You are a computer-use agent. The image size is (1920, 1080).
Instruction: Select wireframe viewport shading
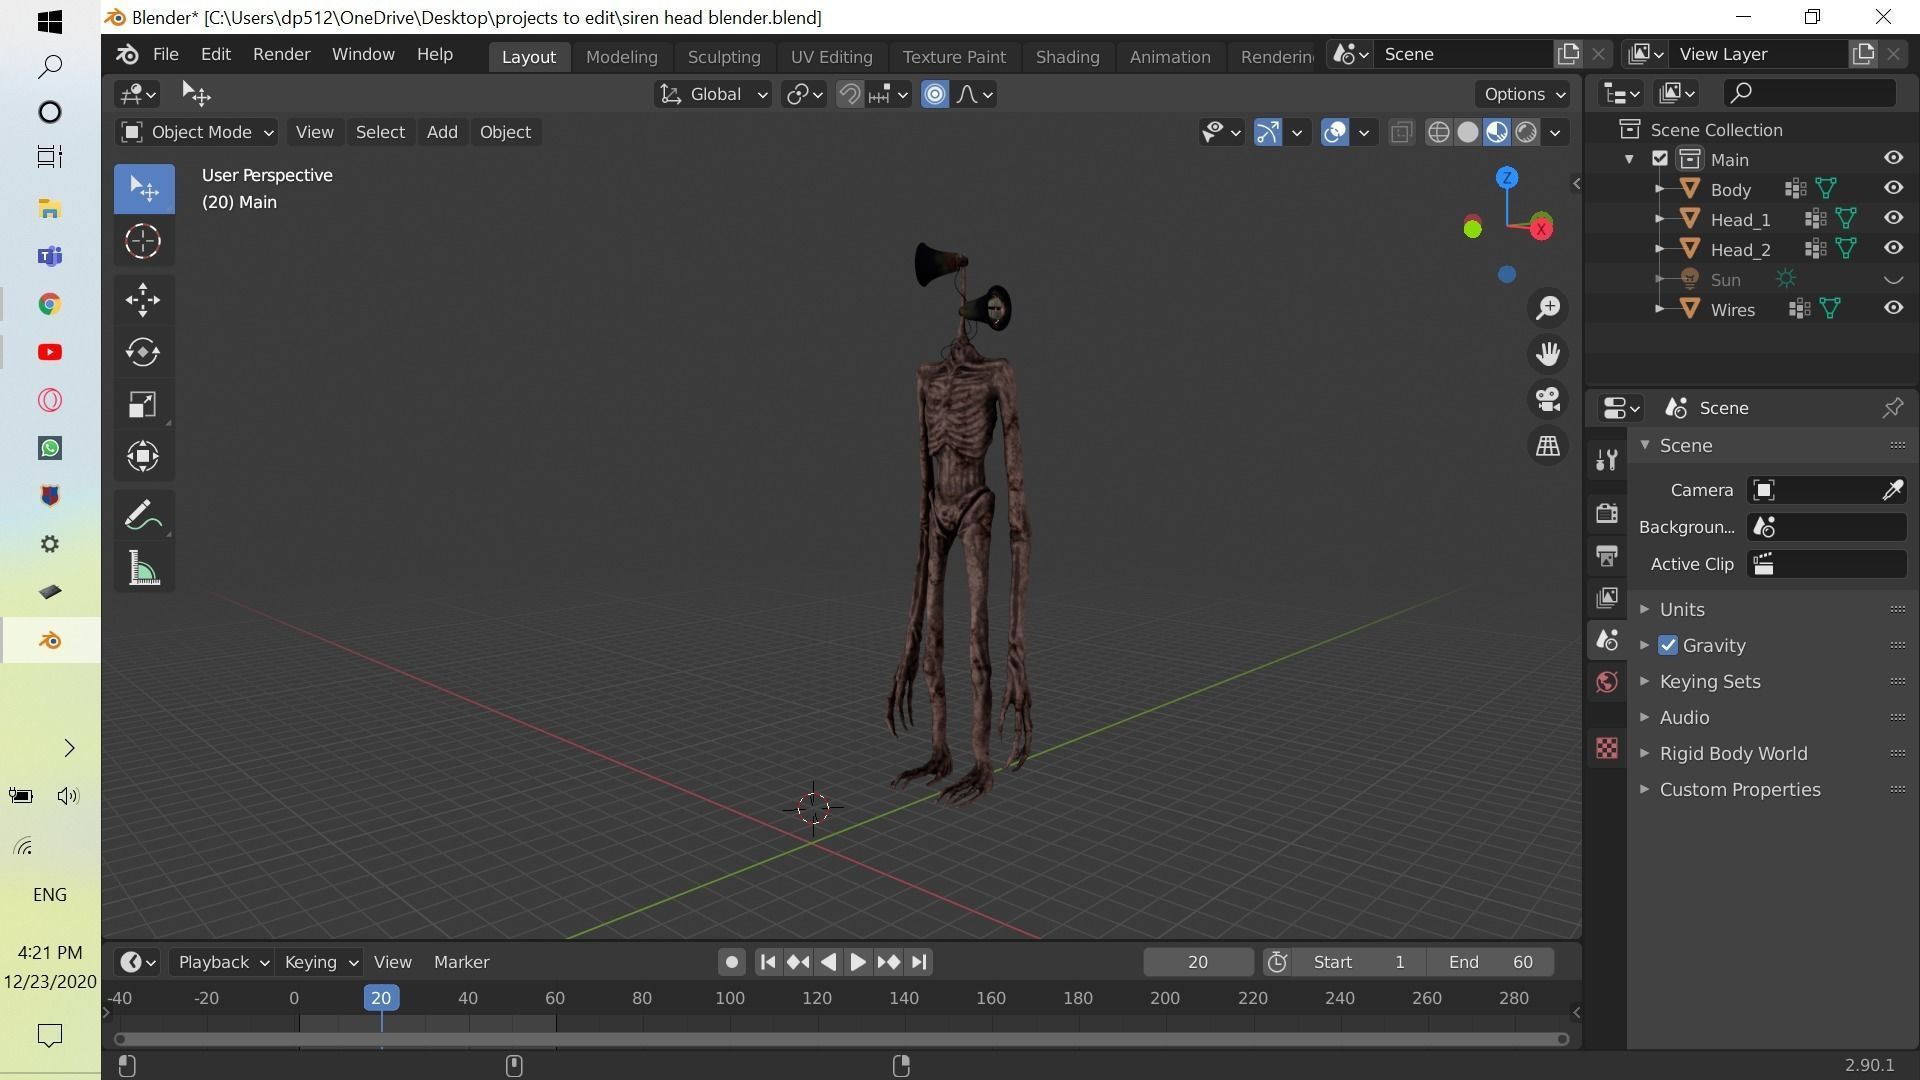pyautogui.click(x=1438, y=132)
